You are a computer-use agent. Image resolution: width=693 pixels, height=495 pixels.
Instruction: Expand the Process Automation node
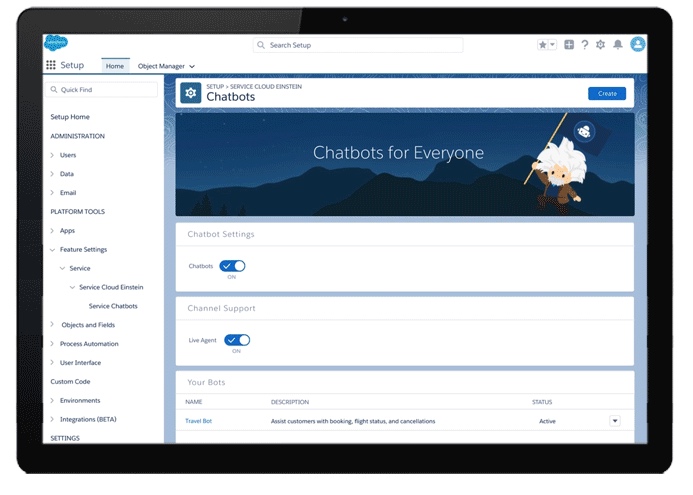click(52, 344)
